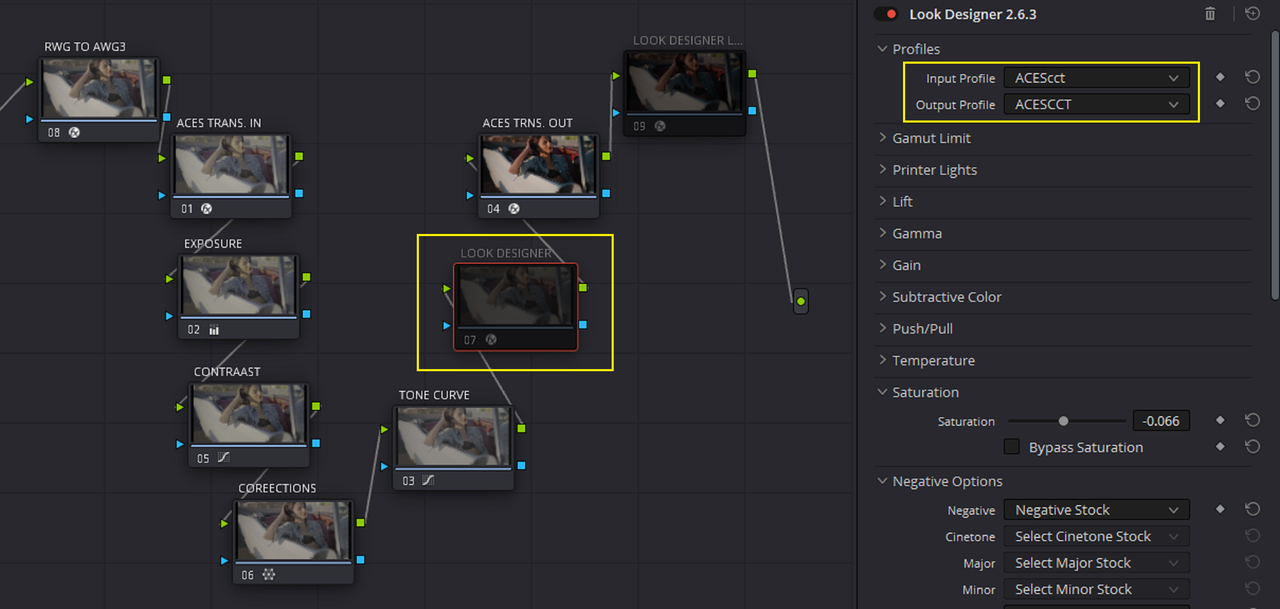Select the ACES TRNS. OUT node thumbnail
Screen dimensions: 1280x609
[538, 165]
